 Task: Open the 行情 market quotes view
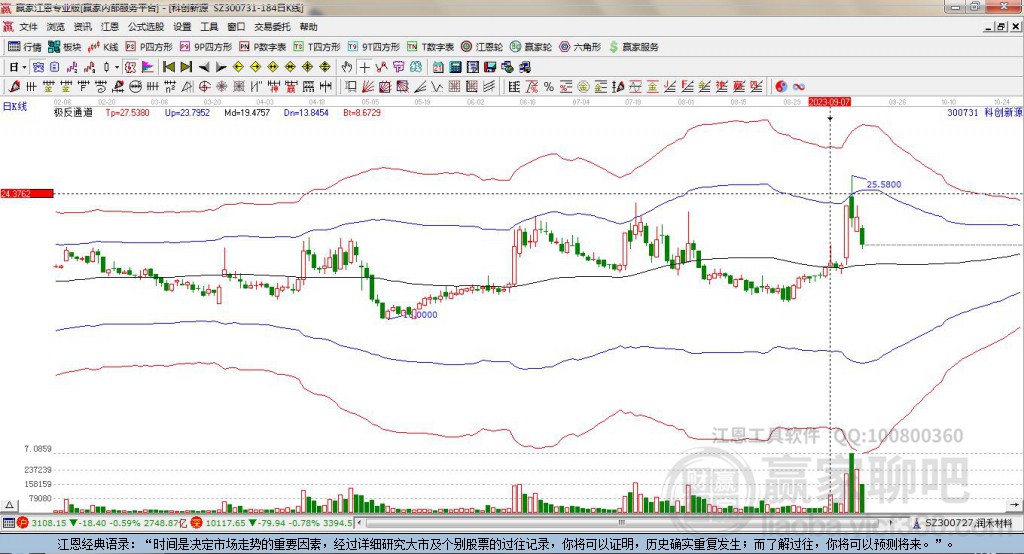pos(26,47)
